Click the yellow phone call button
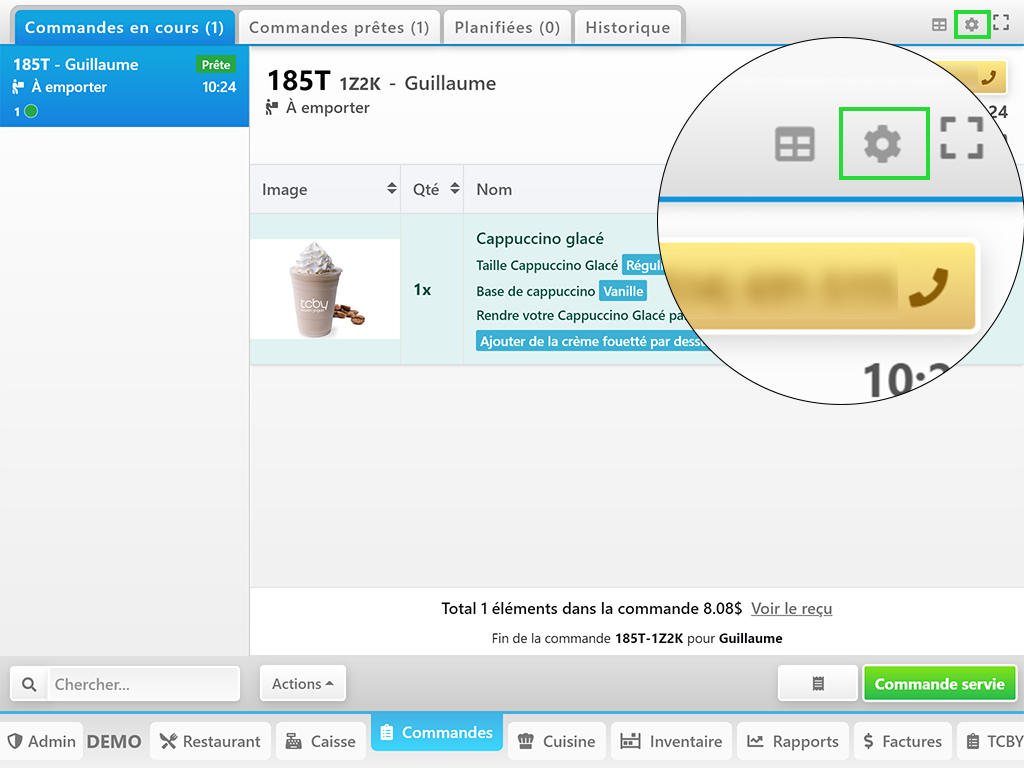The image size is (1024, 768). (x=989, y=78)
